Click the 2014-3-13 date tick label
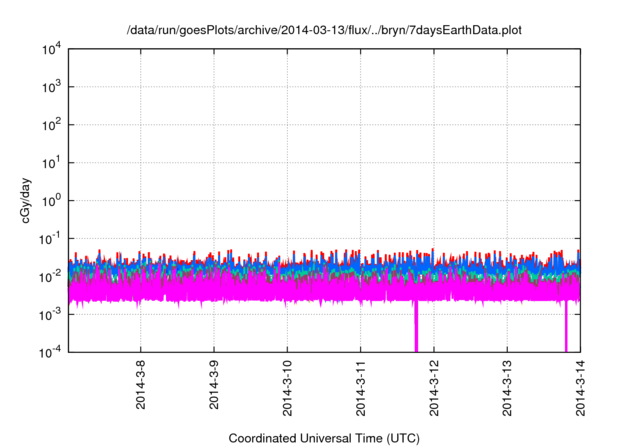640x448 pixels. [507, 388]
